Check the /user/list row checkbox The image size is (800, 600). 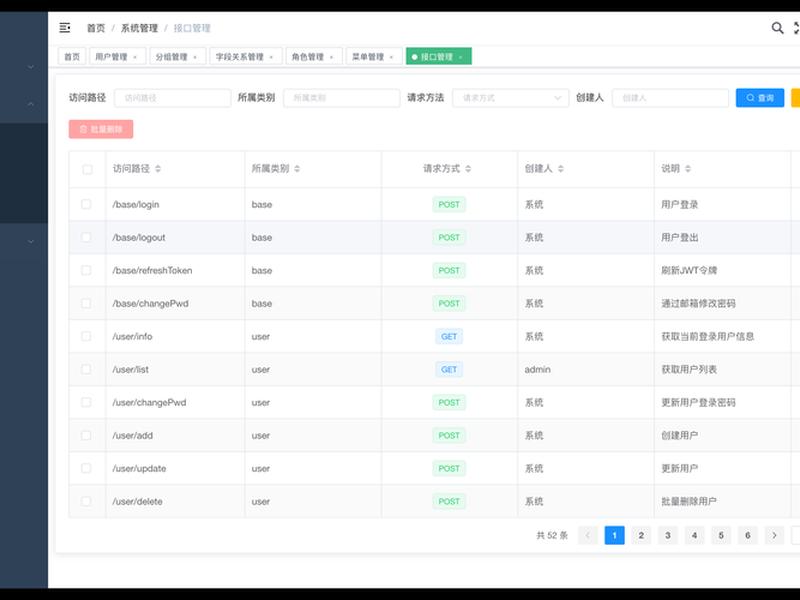click(86, 369)
